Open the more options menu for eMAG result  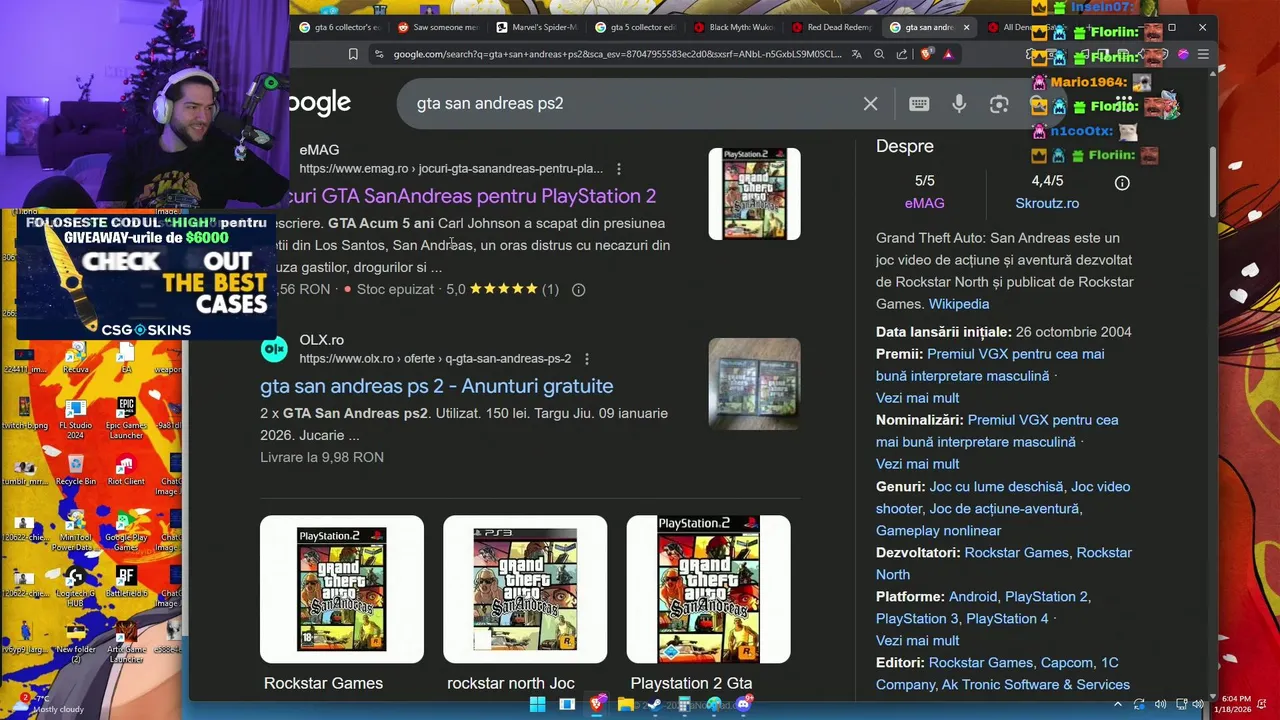[618, 169]
